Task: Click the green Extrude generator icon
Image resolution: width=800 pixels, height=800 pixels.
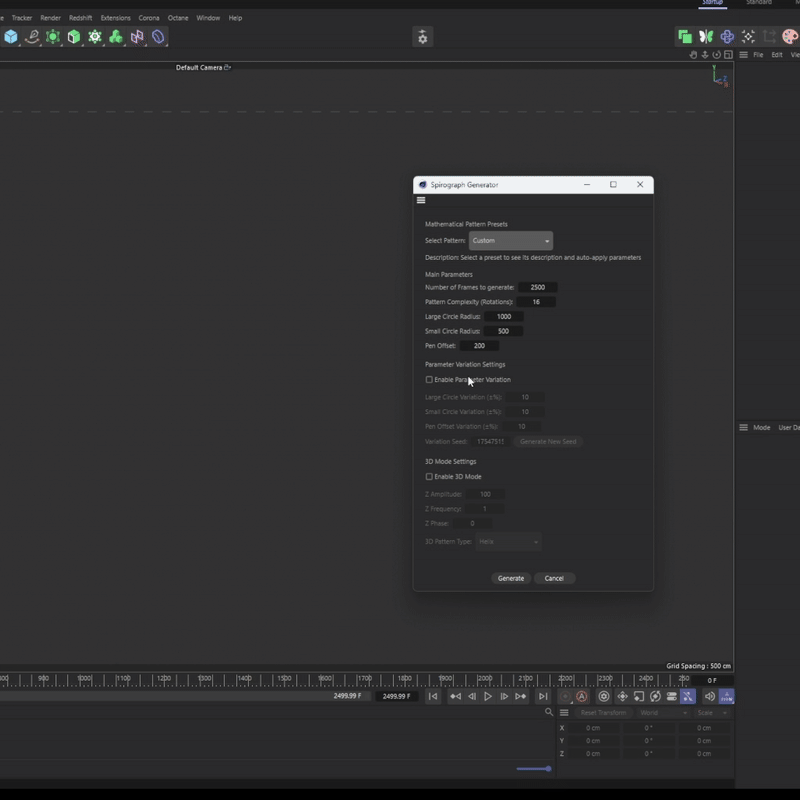Action: [74, 37]
